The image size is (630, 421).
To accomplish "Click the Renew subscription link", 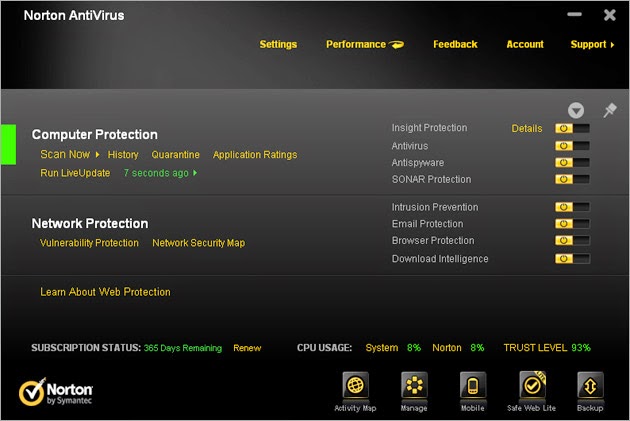I will pyautogui.click(x=247, y=348).
